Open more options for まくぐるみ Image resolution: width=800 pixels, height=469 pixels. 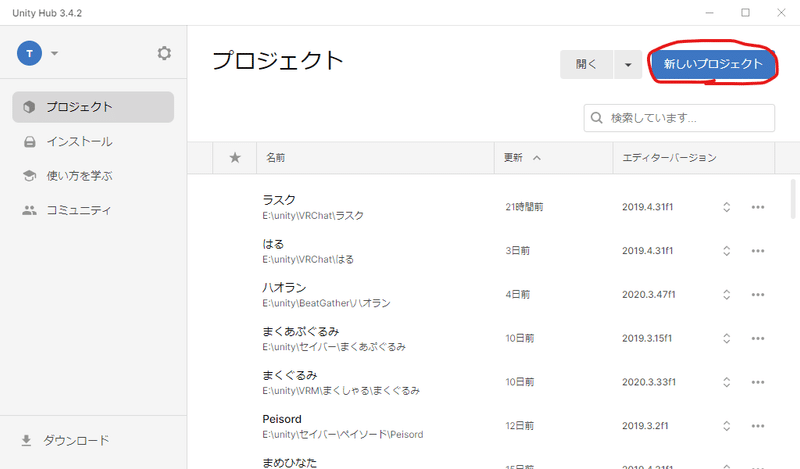click(x=758, y=382)
